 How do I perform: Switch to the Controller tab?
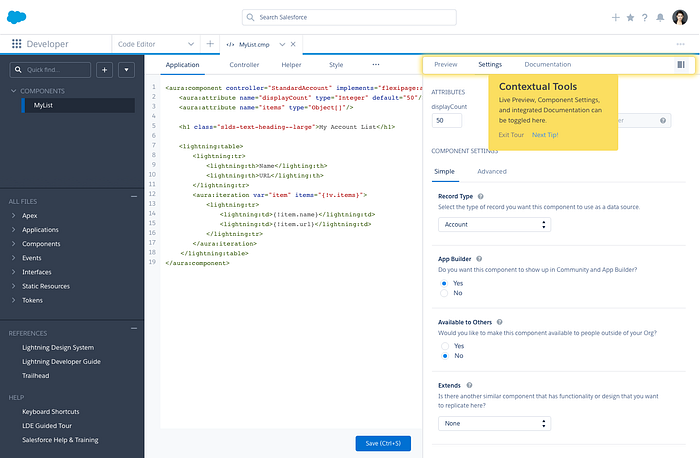tap(244, 64)
